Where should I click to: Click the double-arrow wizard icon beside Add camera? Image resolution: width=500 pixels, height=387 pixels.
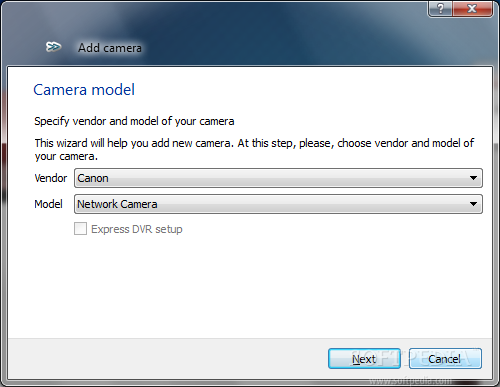(53, 47)
